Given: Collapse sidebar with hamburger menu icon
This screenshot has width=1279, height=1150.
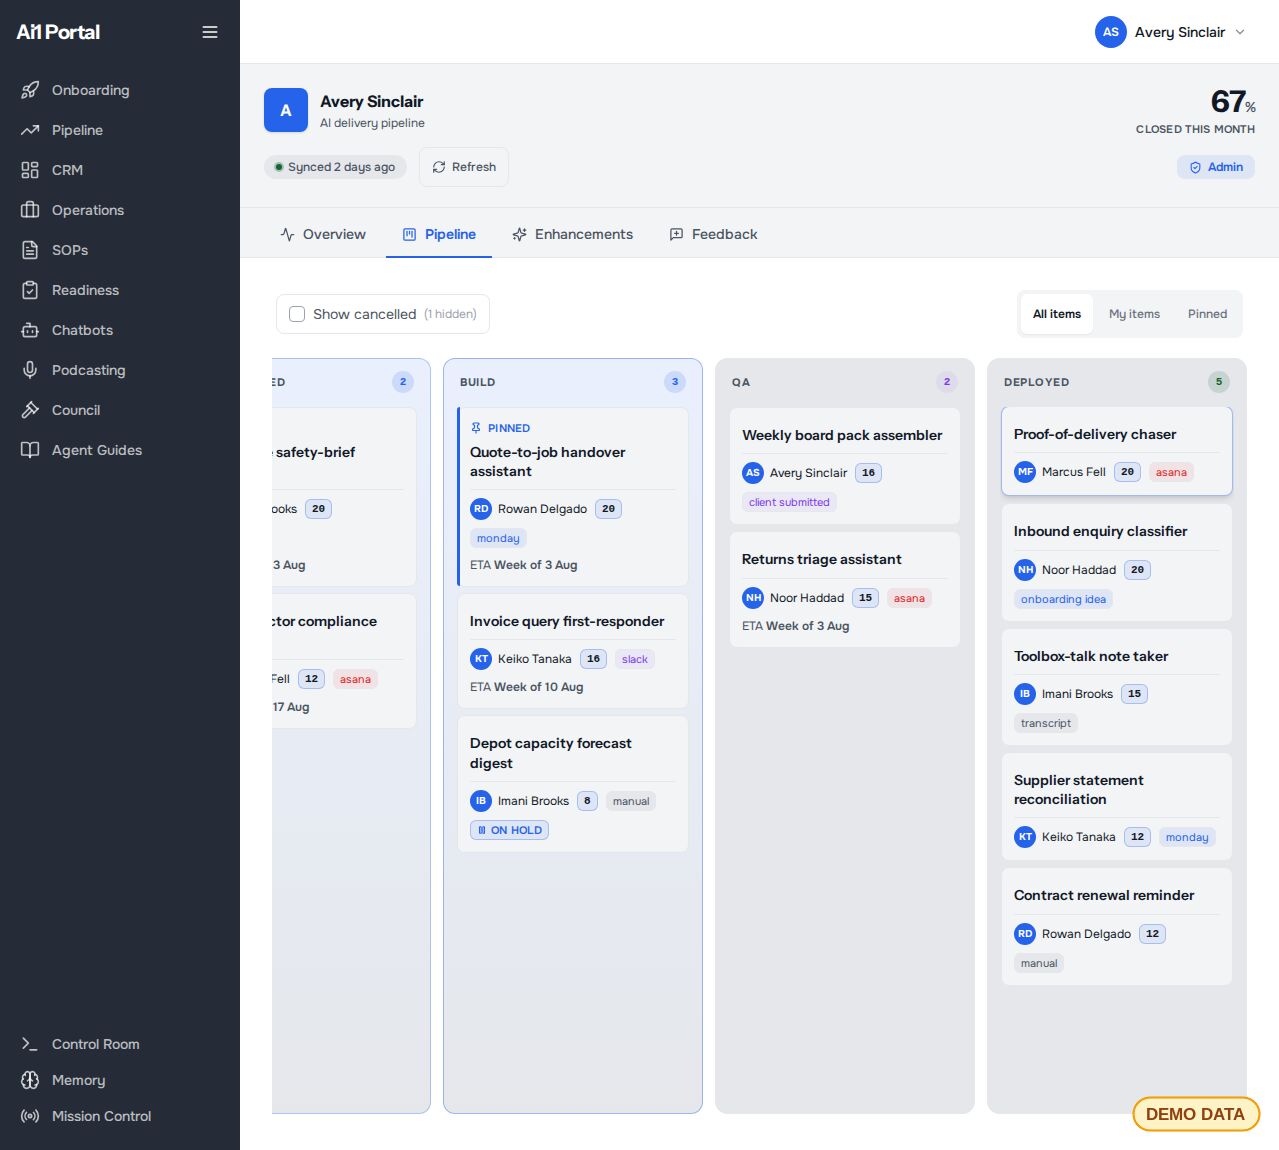Looking at the screenshot, I should click(210, 32).
